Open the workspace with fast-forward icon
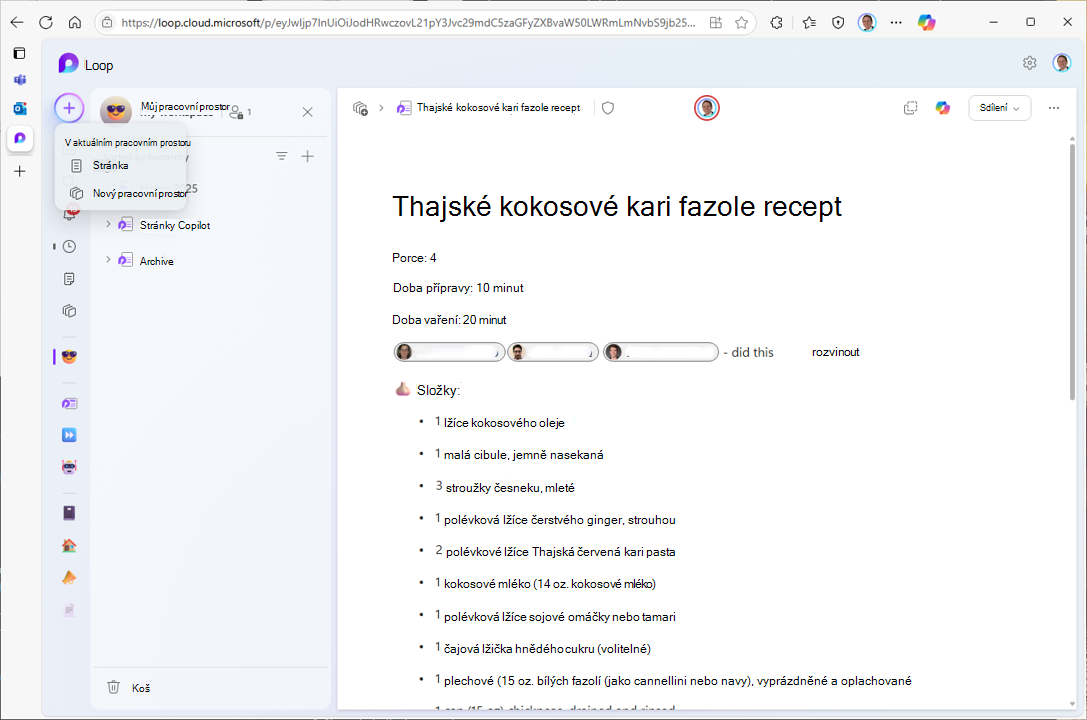Image resolution: width=1087 pixels, height=720 pixels. (x=69, y=435)
